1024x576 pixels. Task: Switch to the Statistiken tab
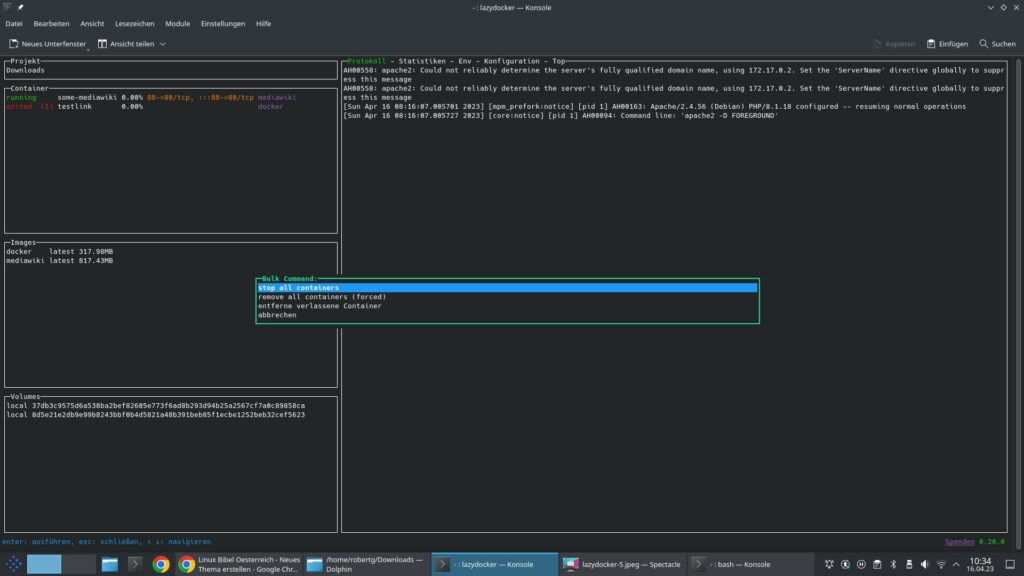click(422, 61)
